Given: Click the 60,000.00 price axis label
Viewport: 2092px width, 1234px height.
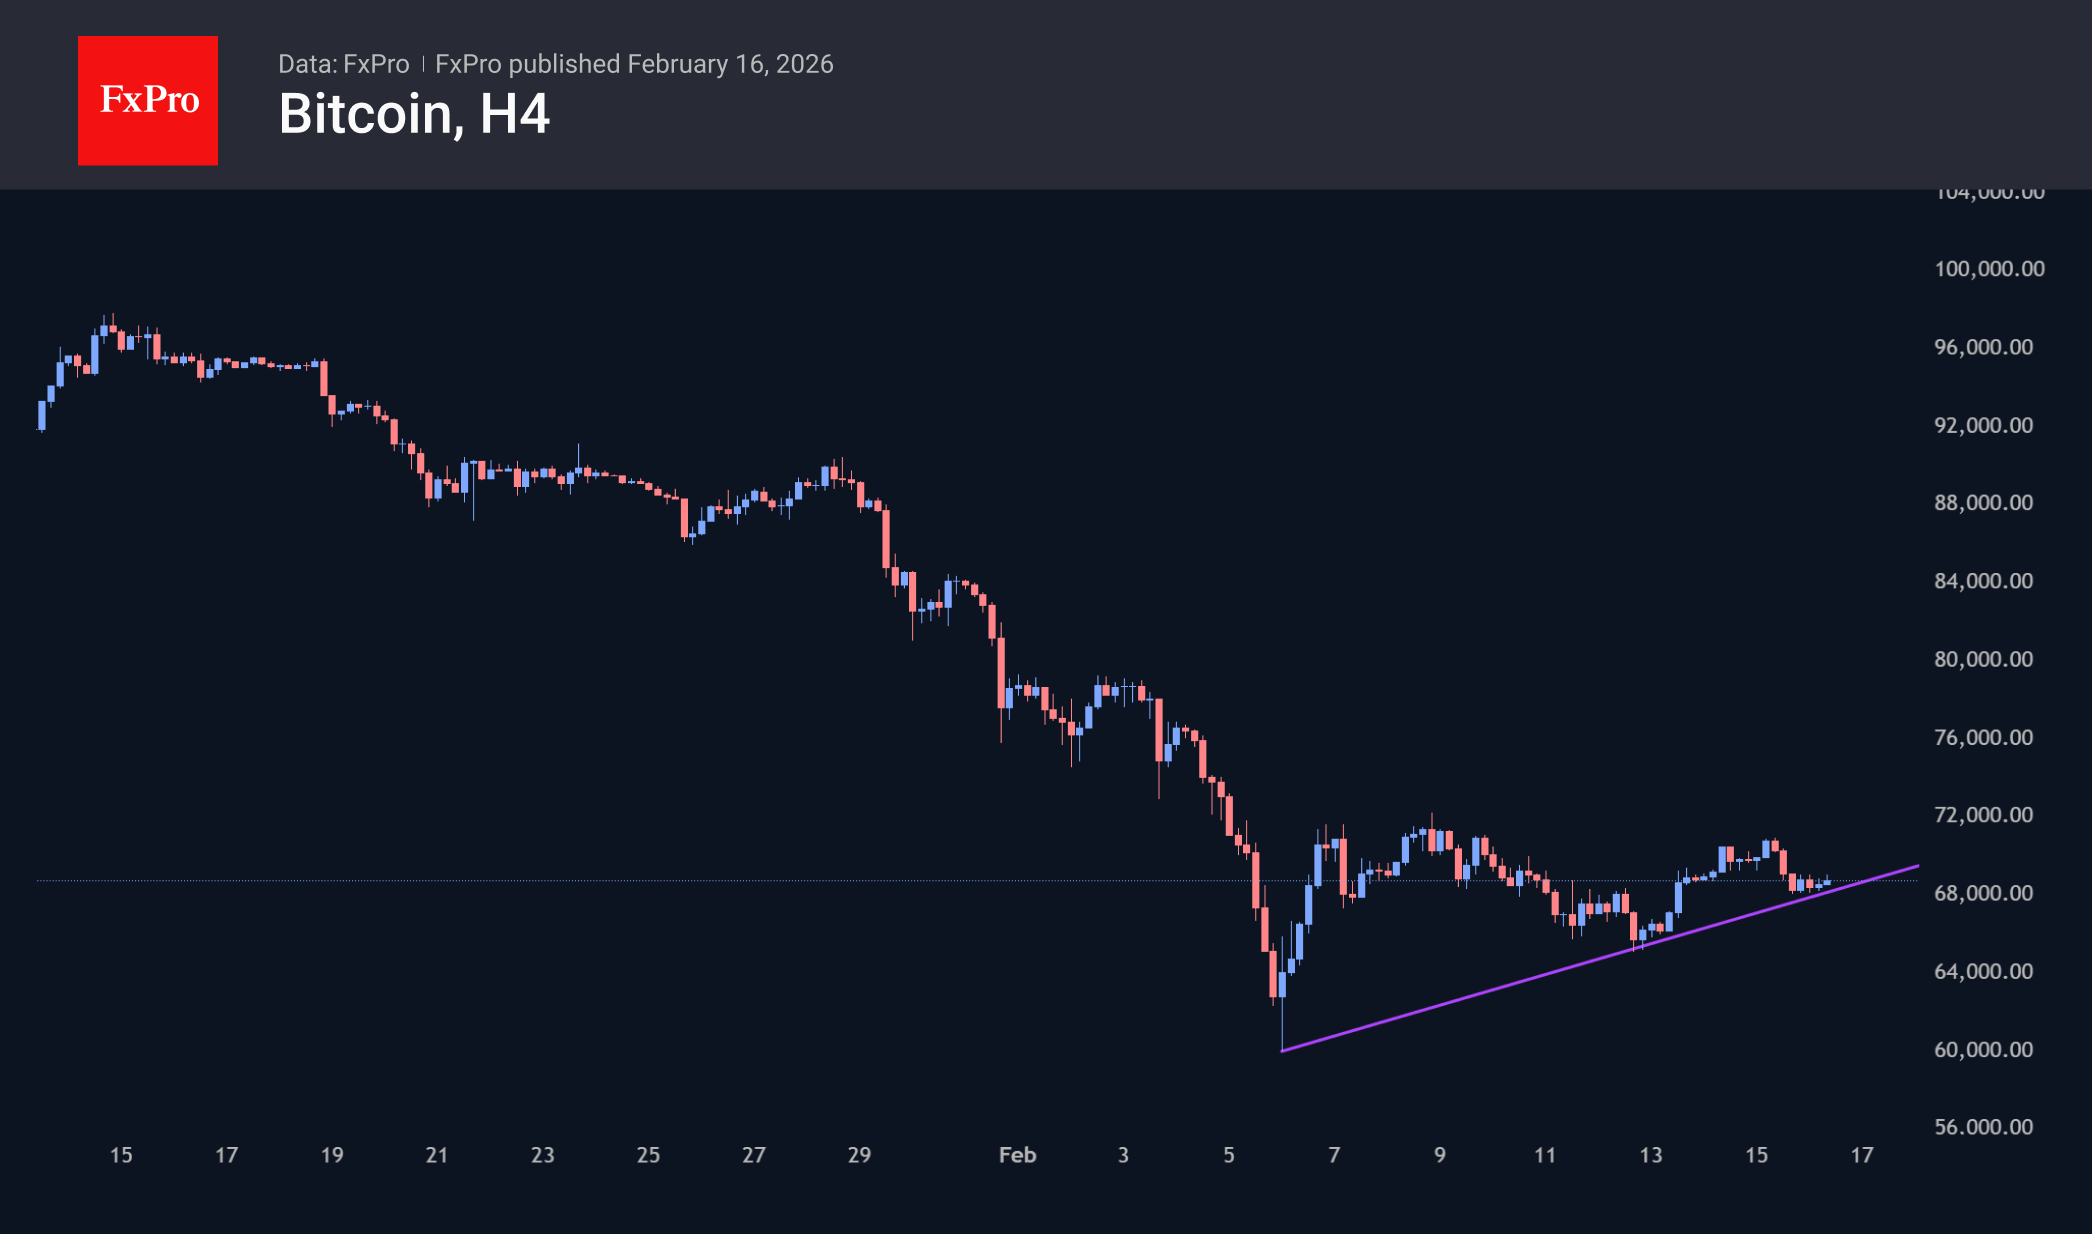Looking at the screenshot, I should (1983, 1049).
